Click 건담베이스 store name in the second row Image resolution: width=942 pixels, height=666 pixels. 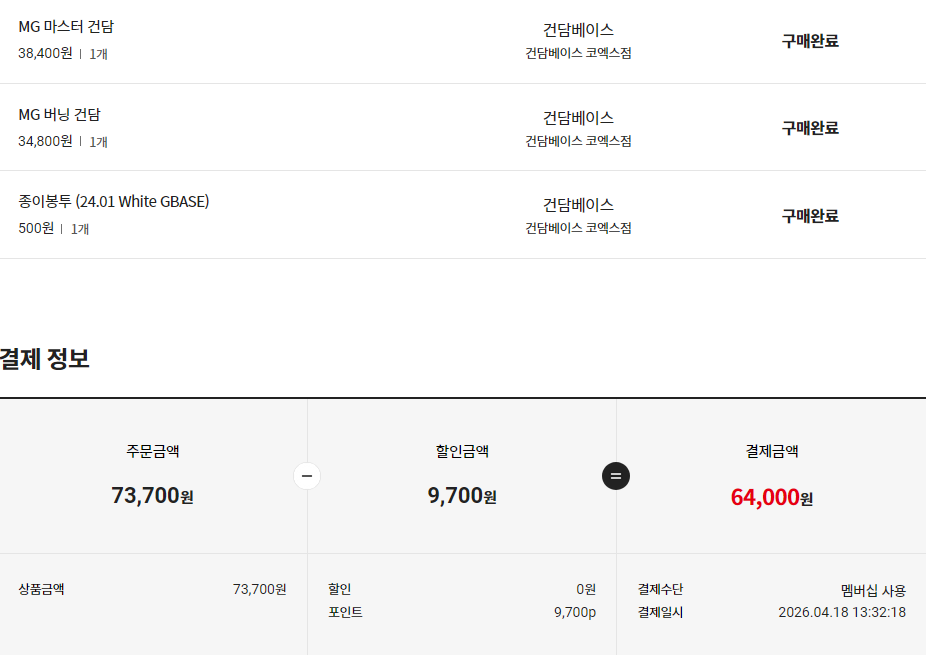point(578,118)
